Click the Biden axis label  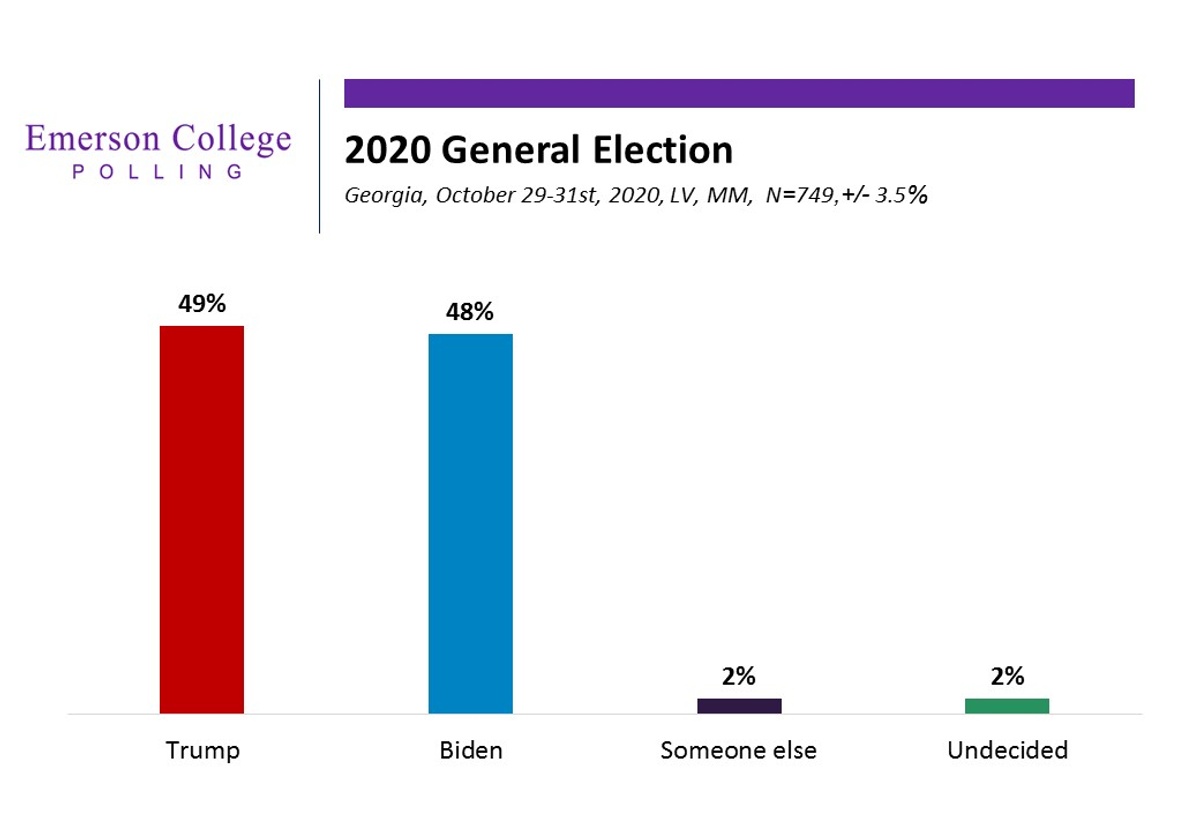(470, 750)
